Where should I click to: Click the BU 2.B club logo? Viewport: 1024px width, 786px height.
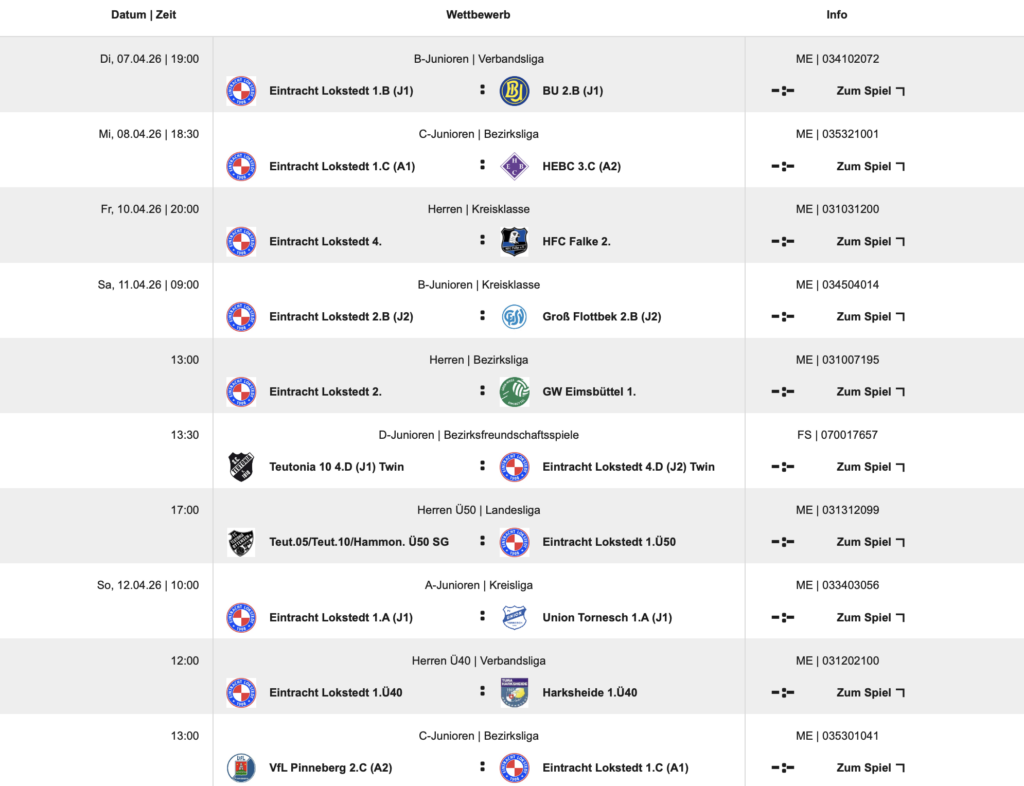click(x=514, y=91)
